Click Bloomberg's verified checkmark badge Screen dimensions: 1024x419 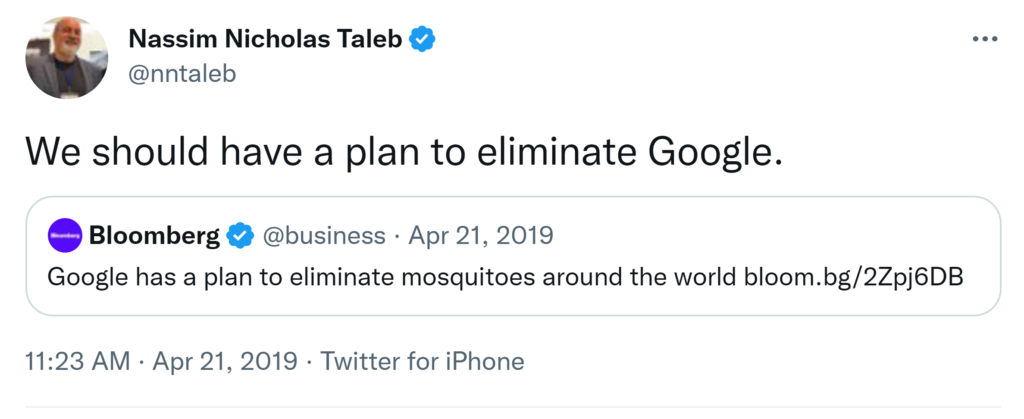coord(238,236)
